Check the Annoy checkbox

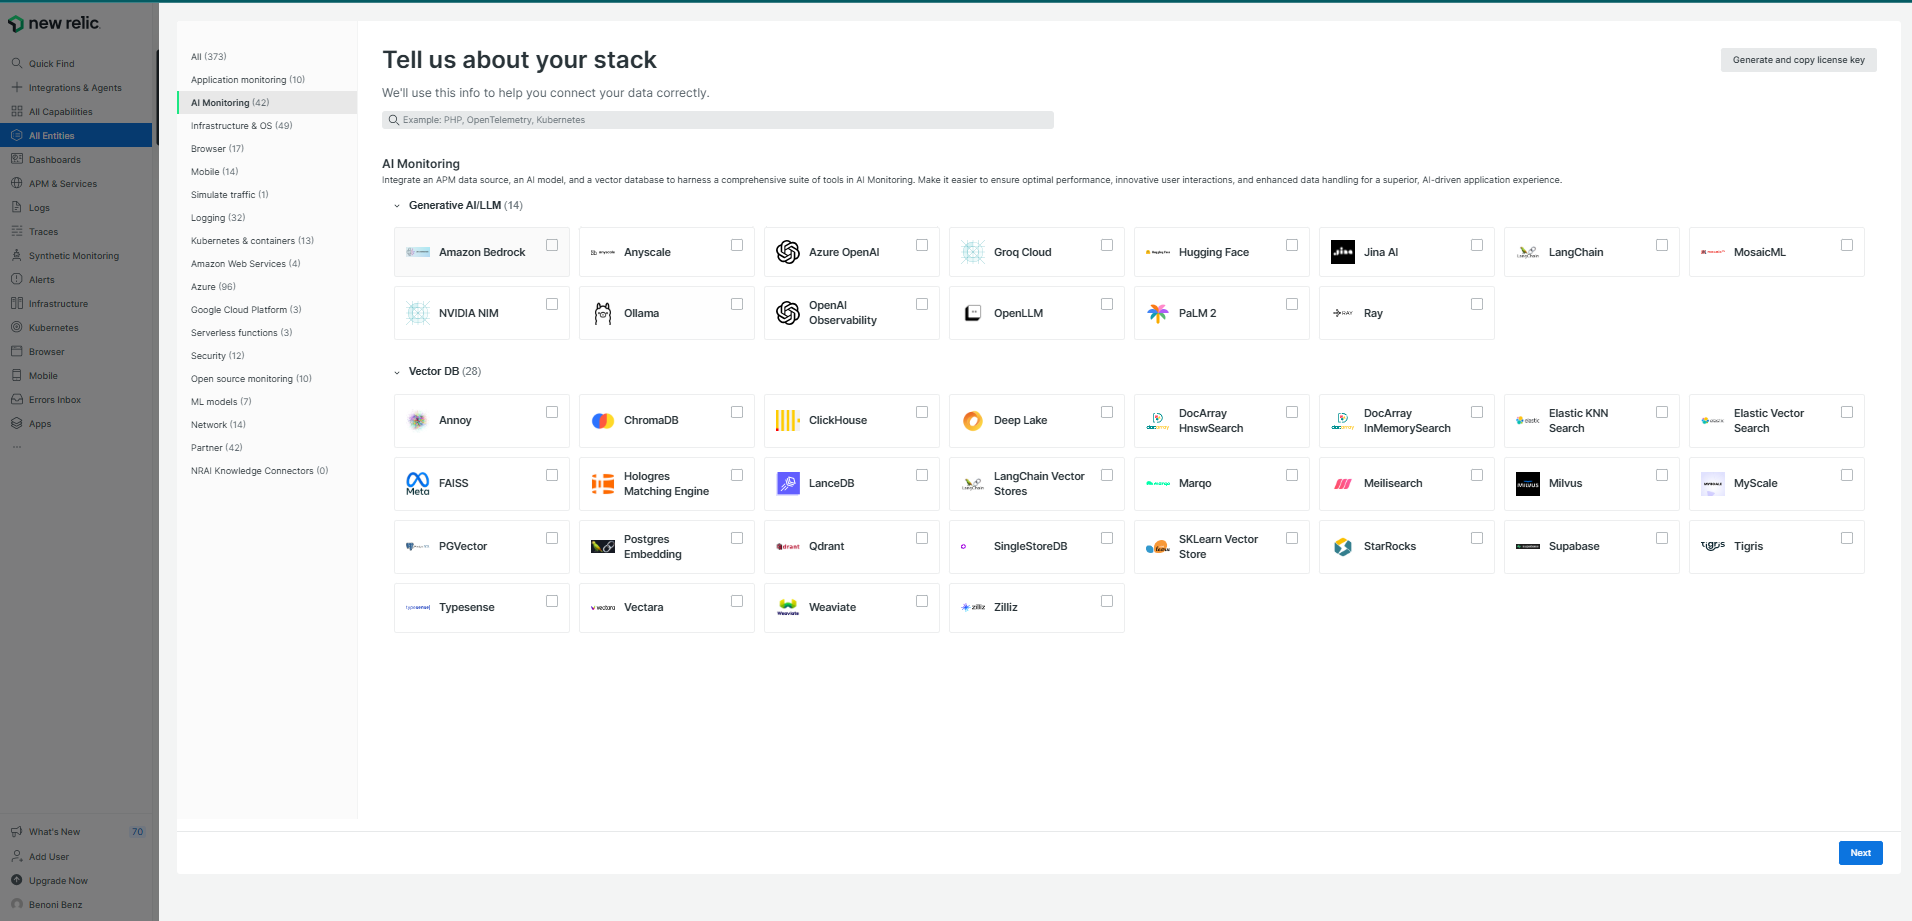(x=552, y=412)
